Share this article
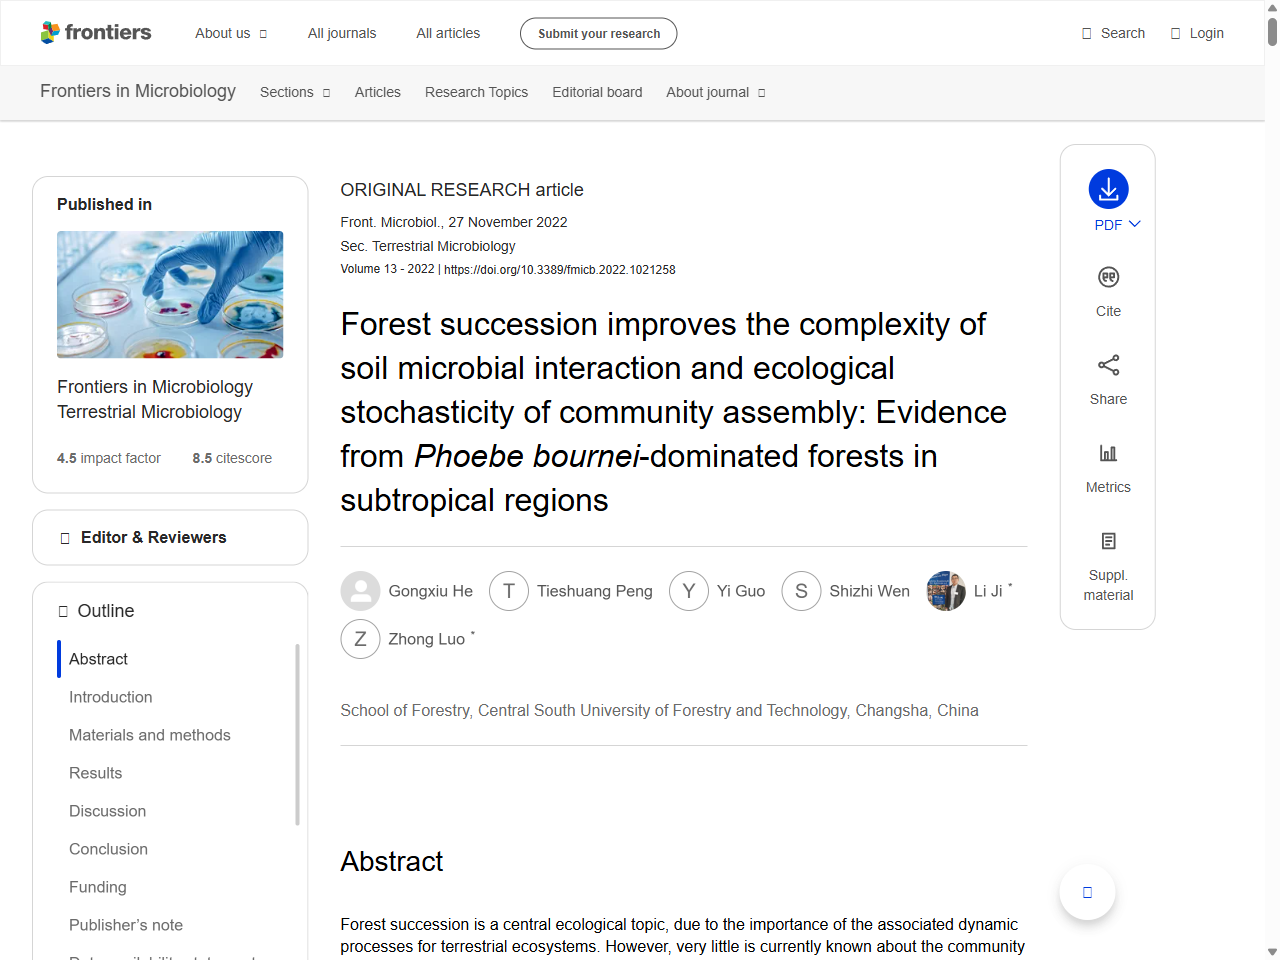The image size is (1280, 960). (1107, 378)
